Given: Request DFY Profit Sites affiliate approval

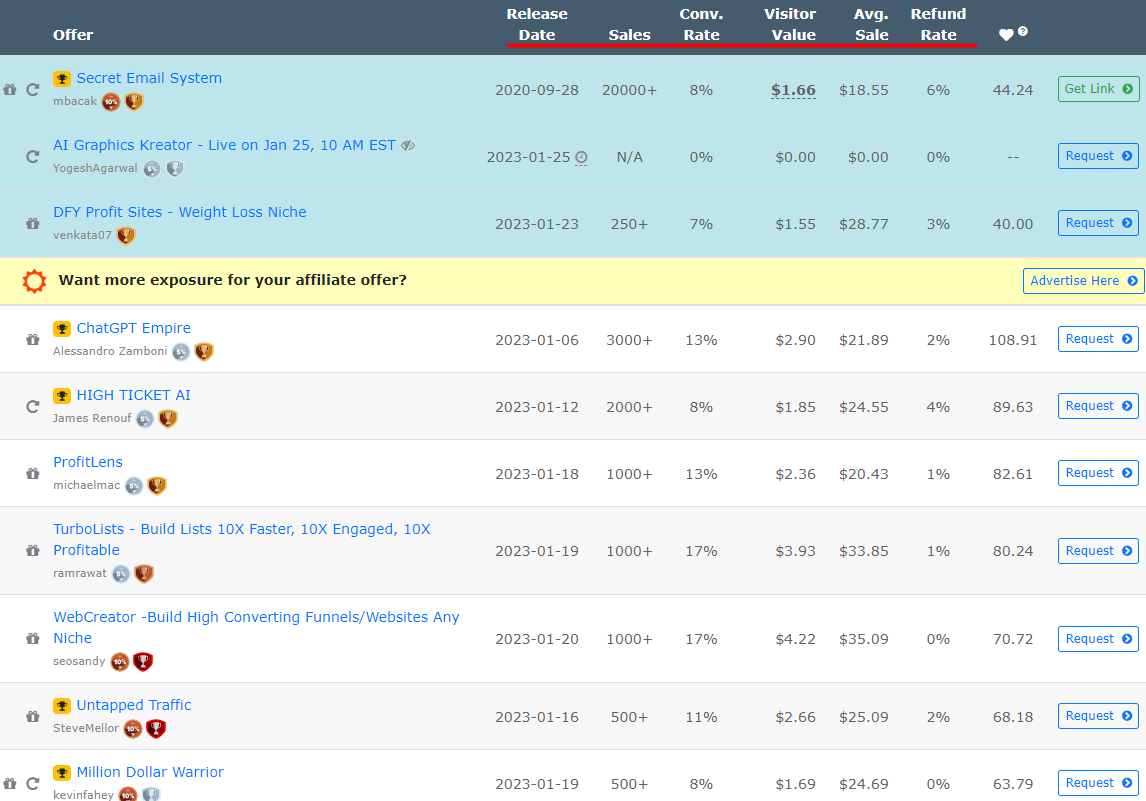Looking at the screenshot, I should tap(1098, 223).
